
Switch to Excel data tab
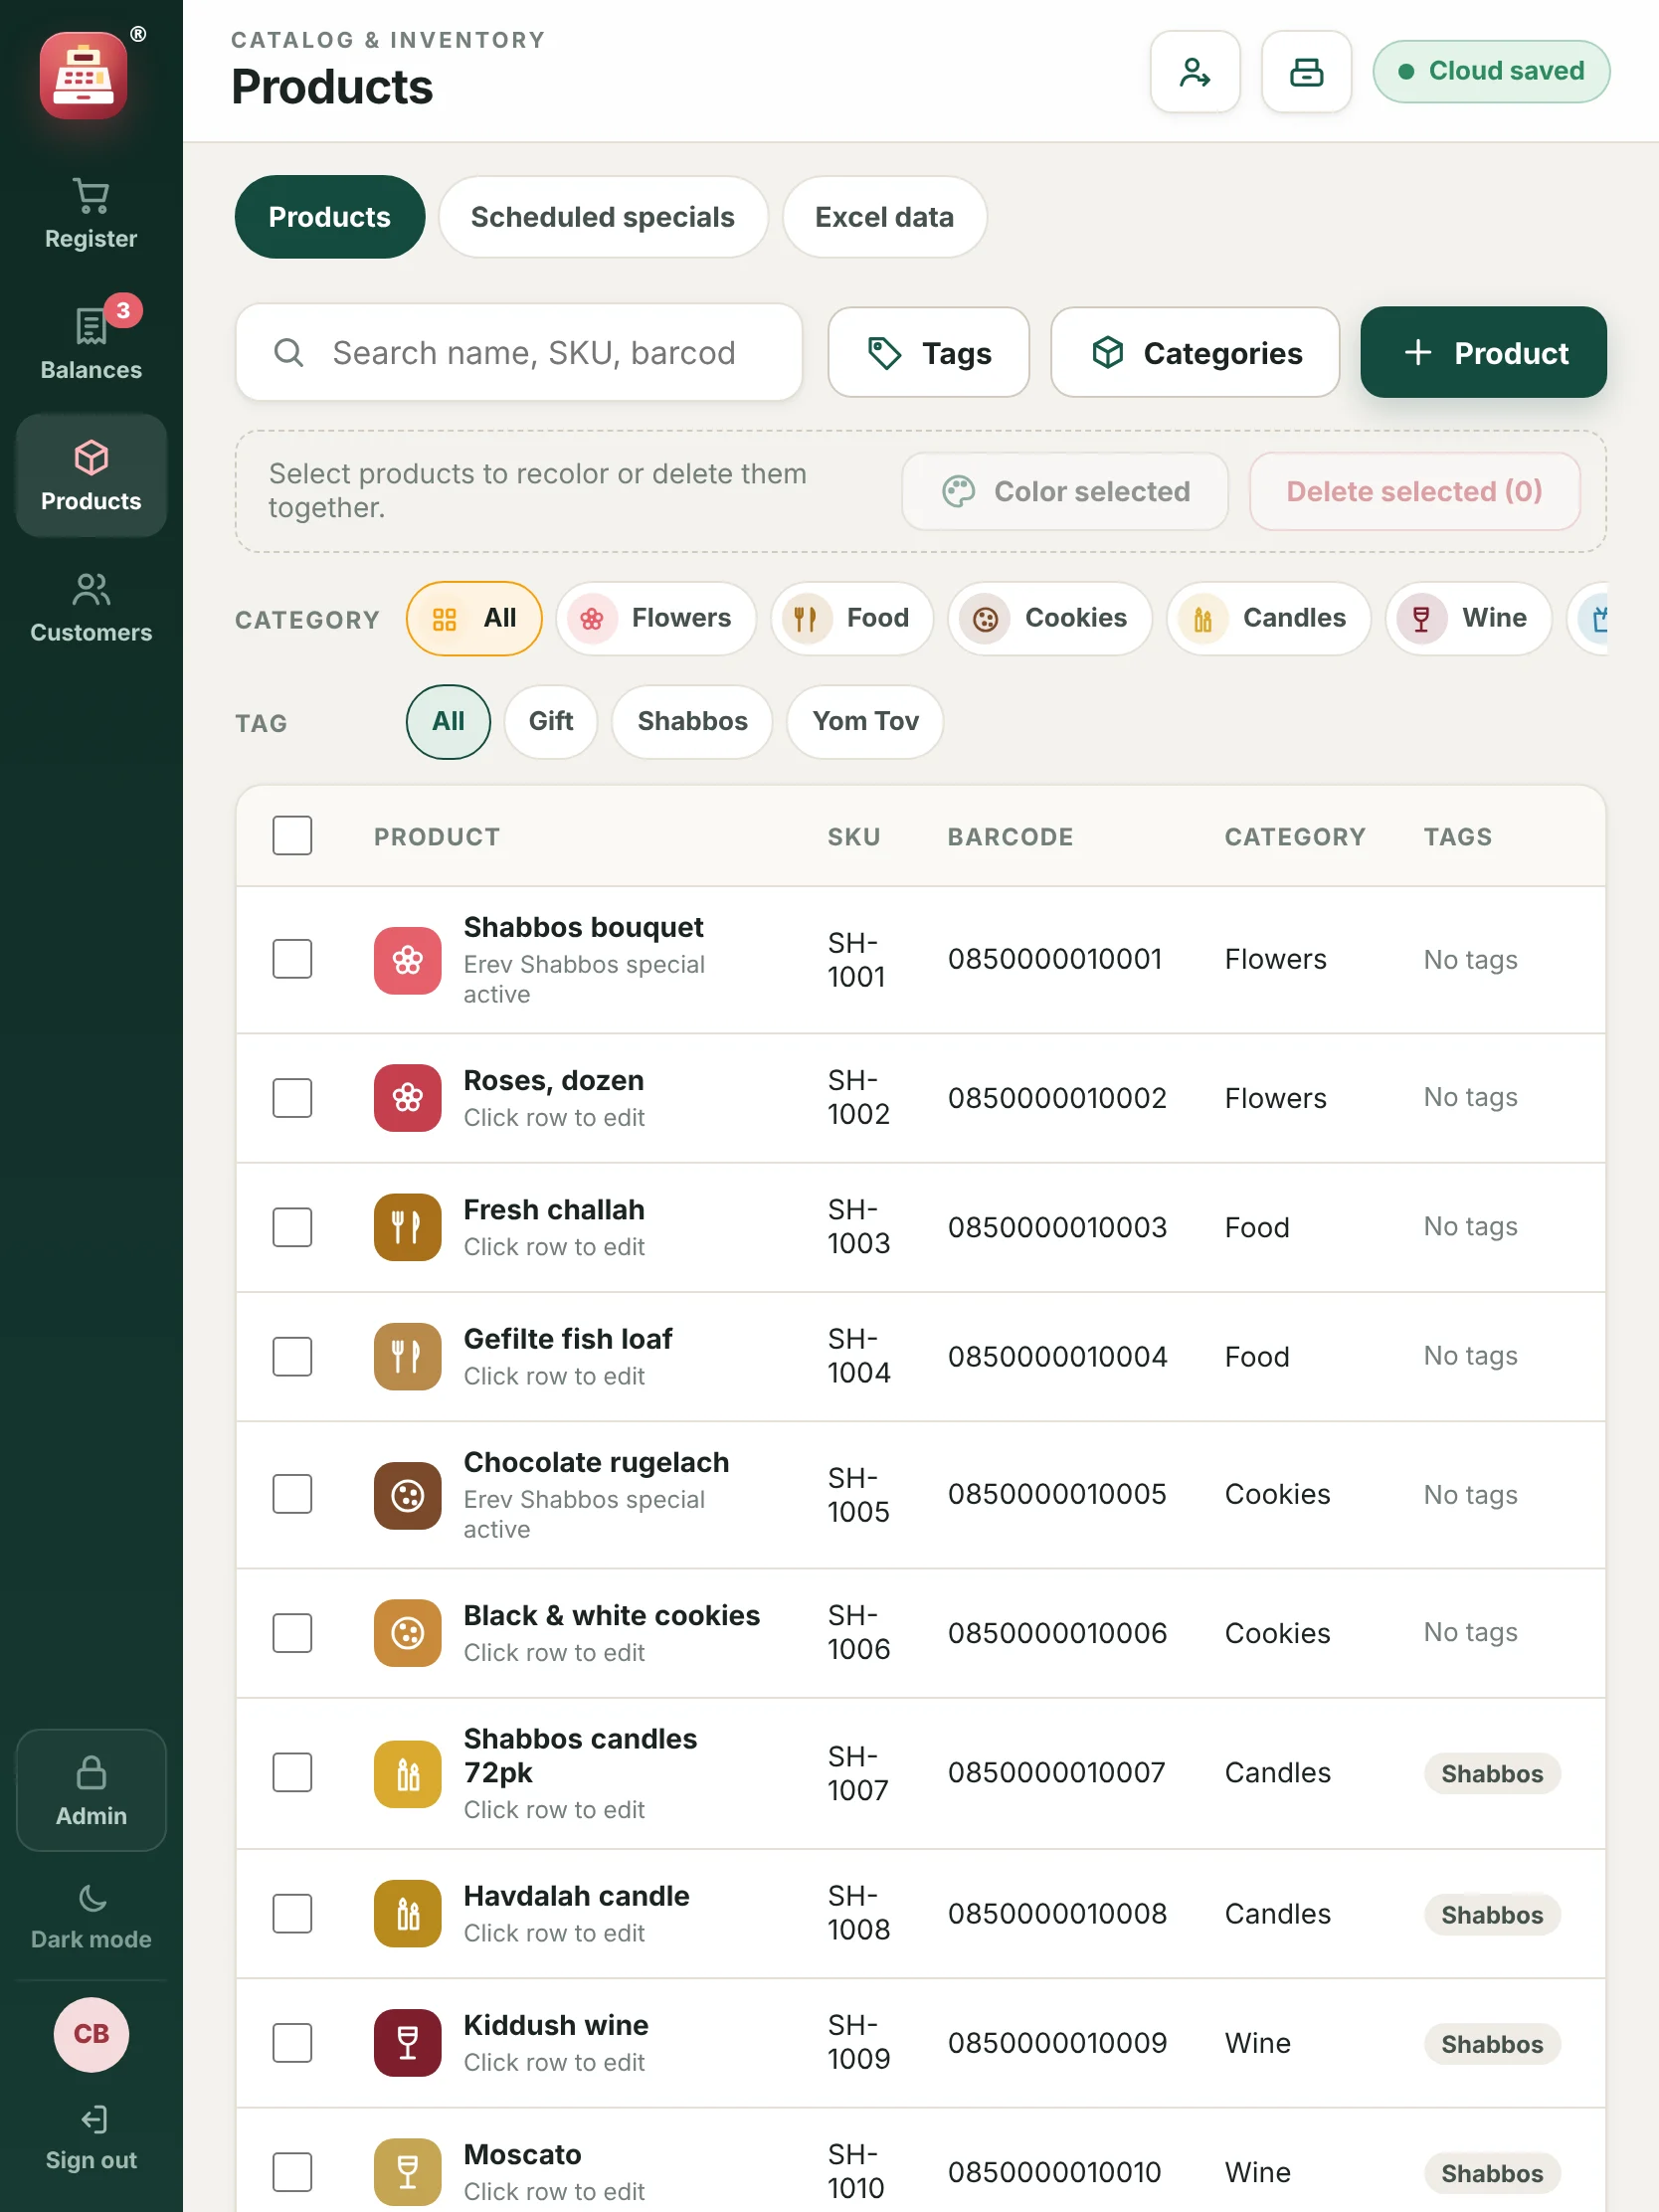tap(884, 217)
